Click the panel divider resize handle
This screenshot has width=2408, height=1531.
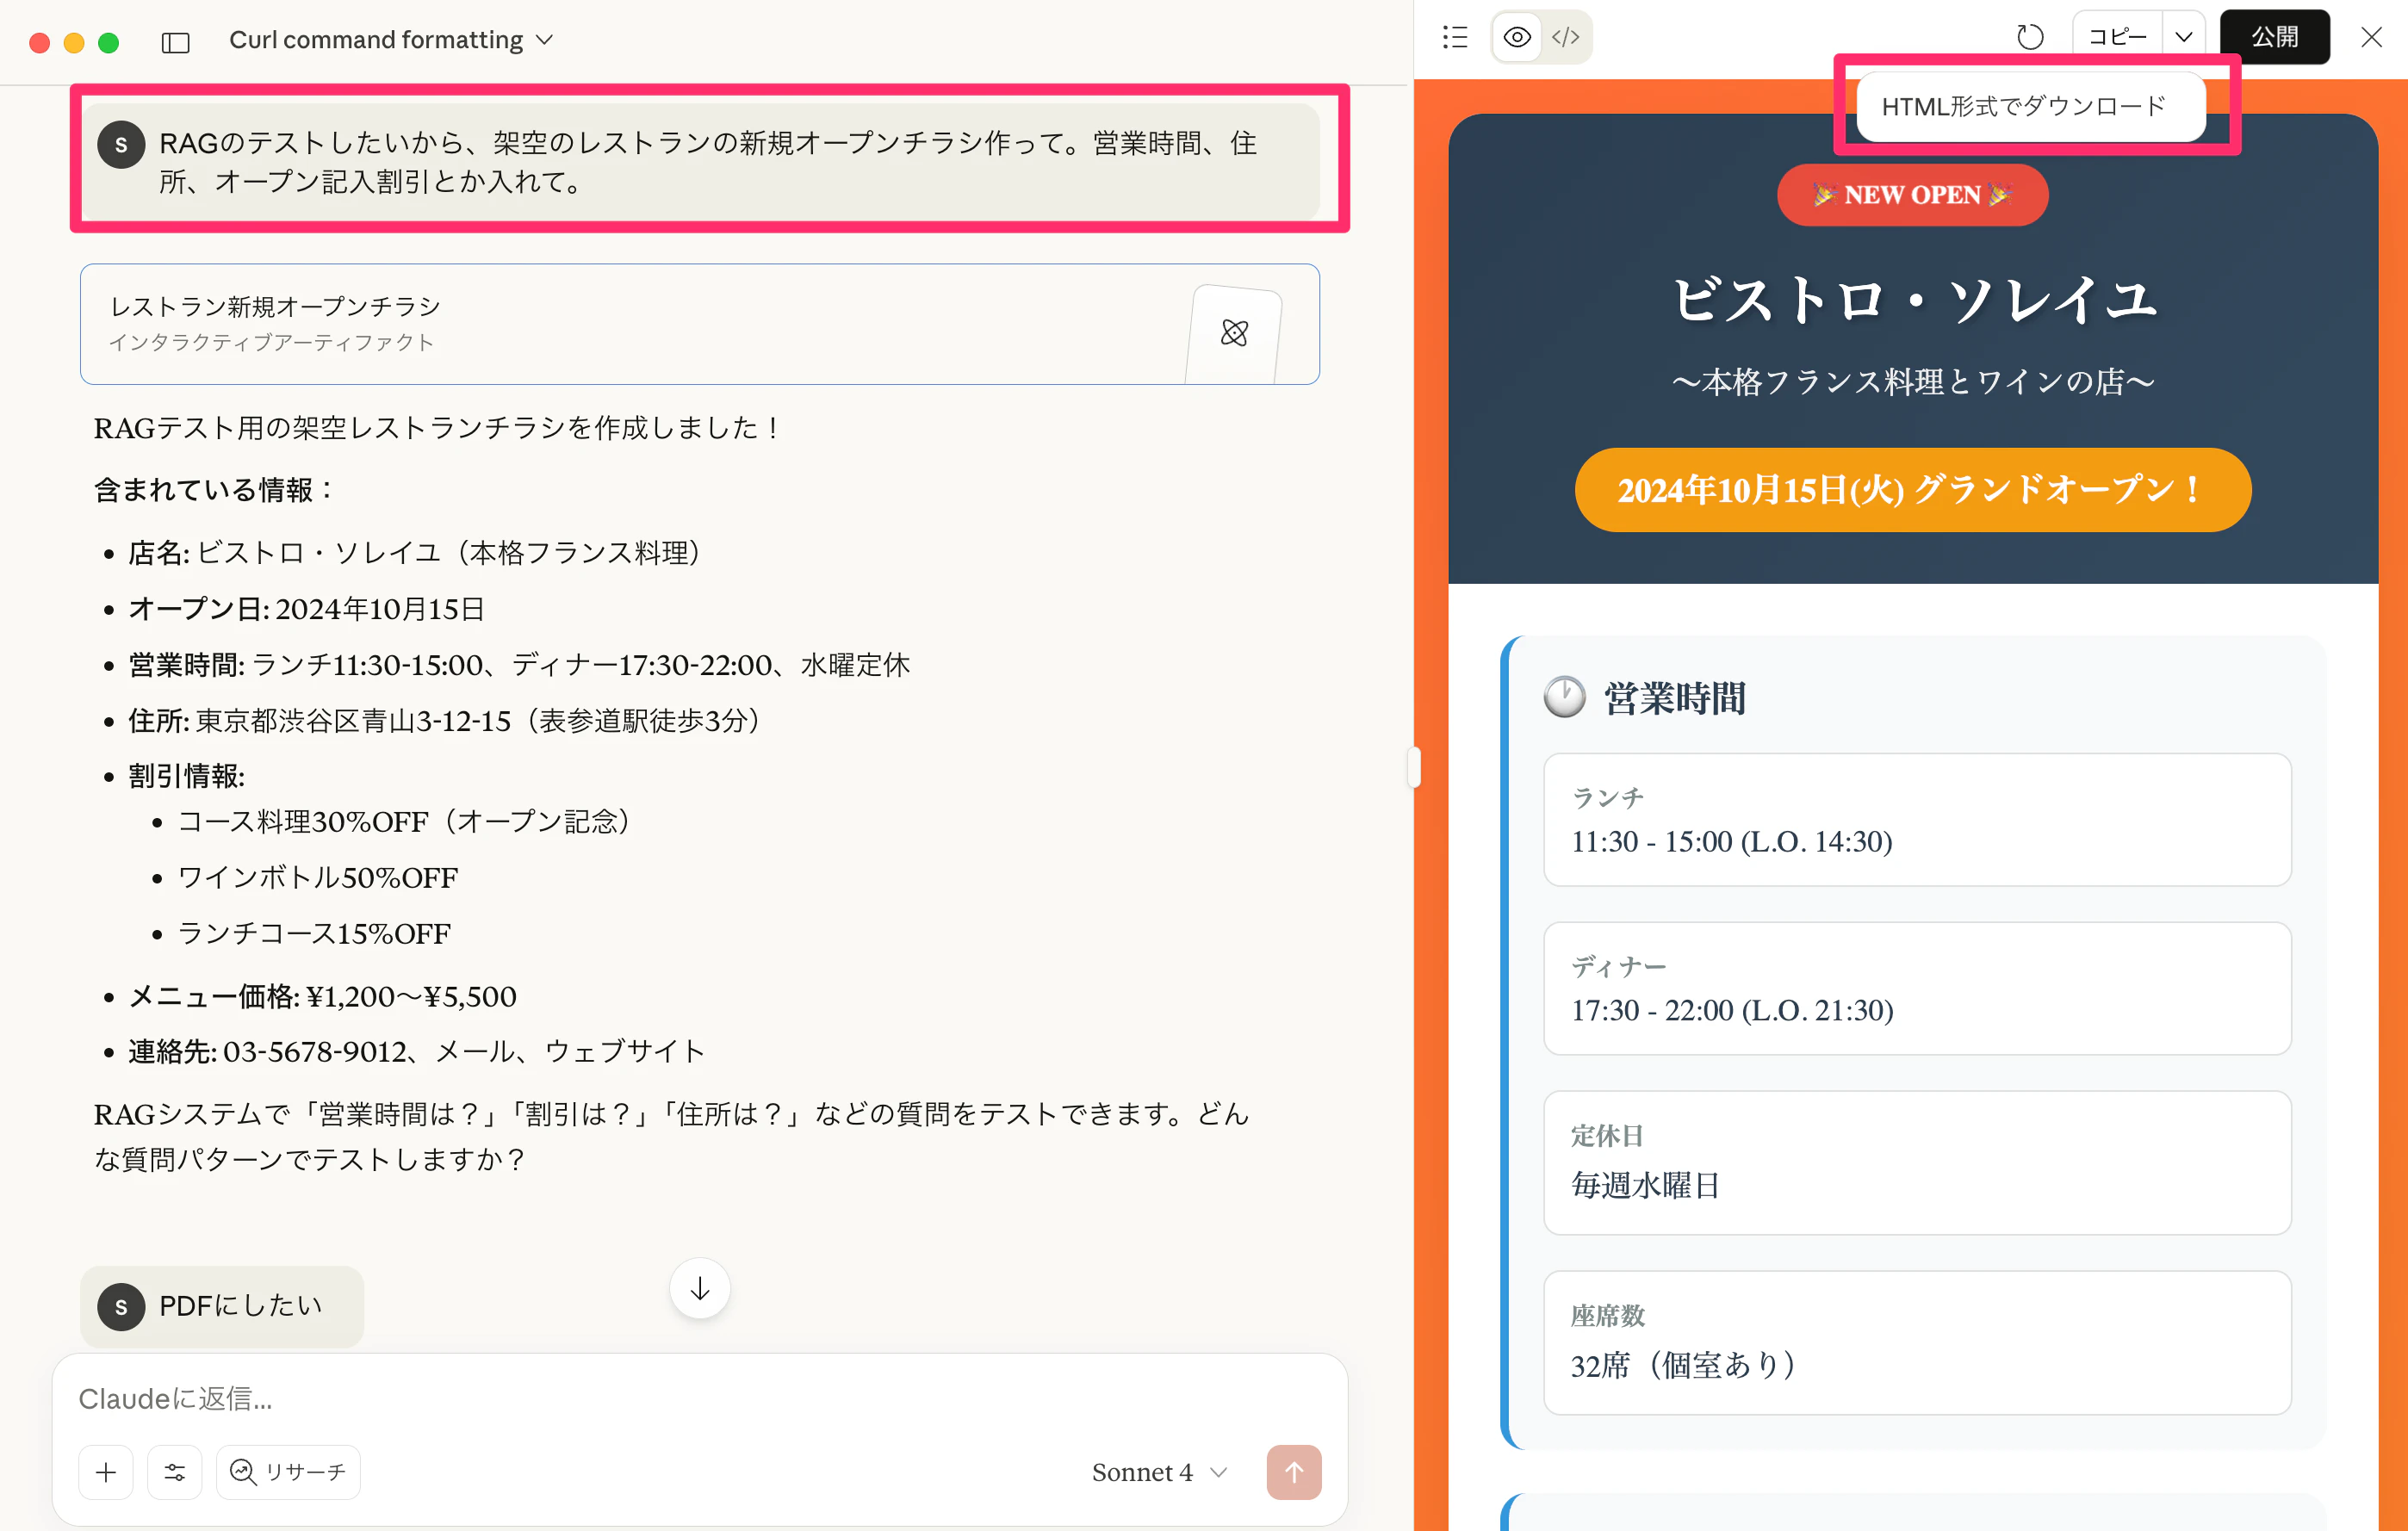point(1413,767)
